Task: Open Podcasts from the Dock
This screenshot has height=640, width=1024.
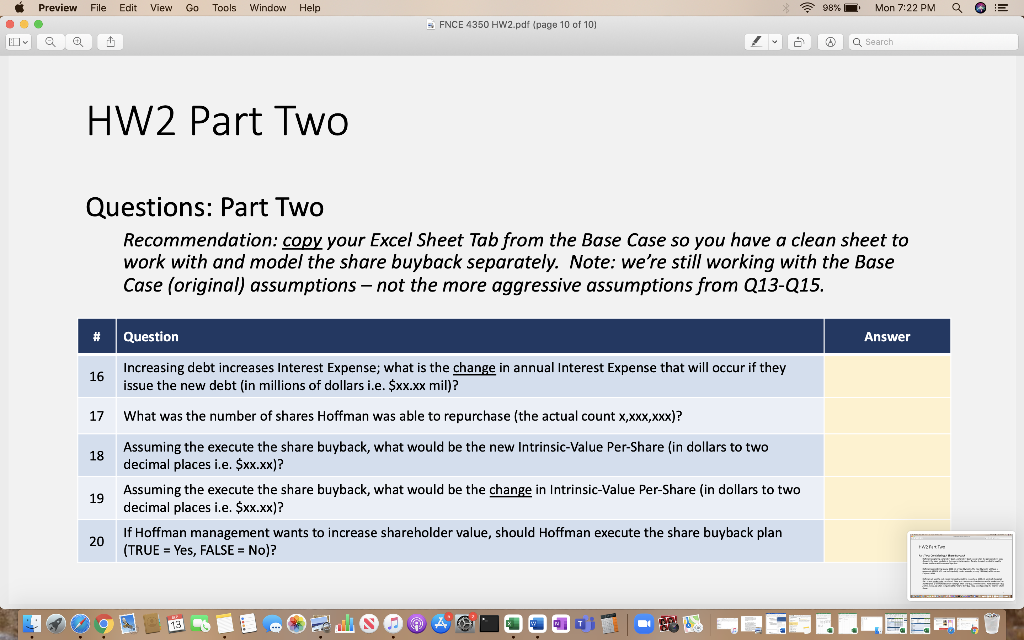Action: click(x=417, y=624)
